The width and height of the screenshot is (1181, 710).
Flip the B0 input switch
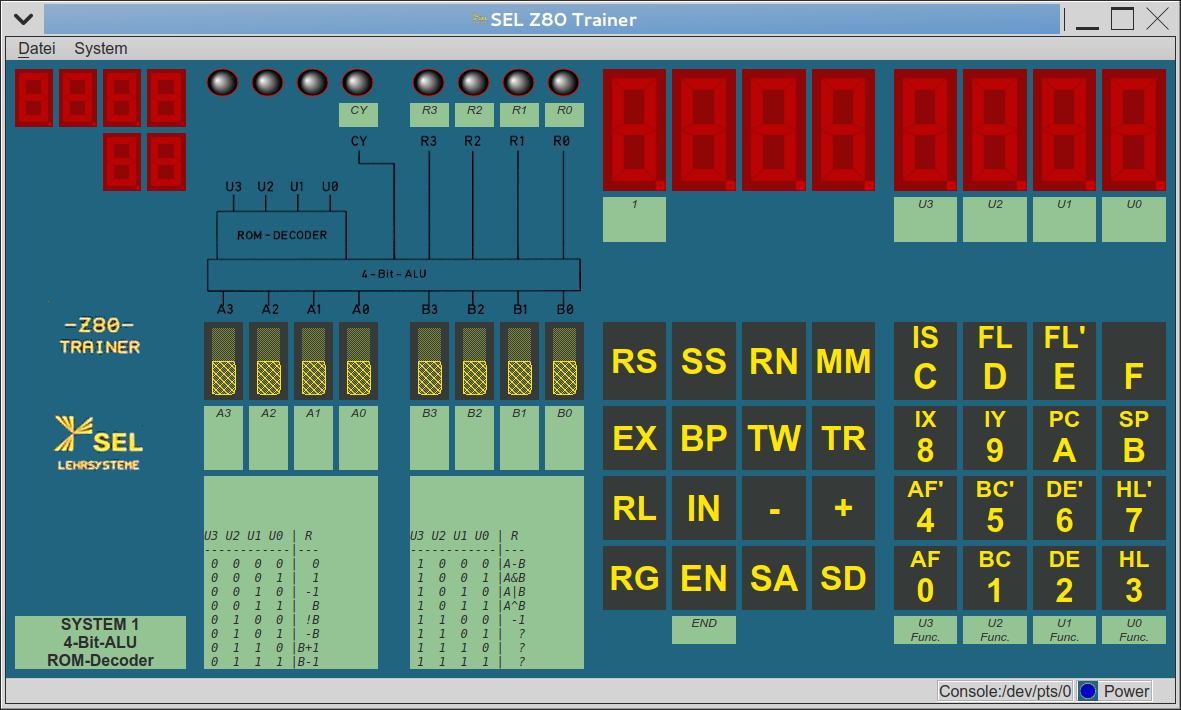coord(564,360)
